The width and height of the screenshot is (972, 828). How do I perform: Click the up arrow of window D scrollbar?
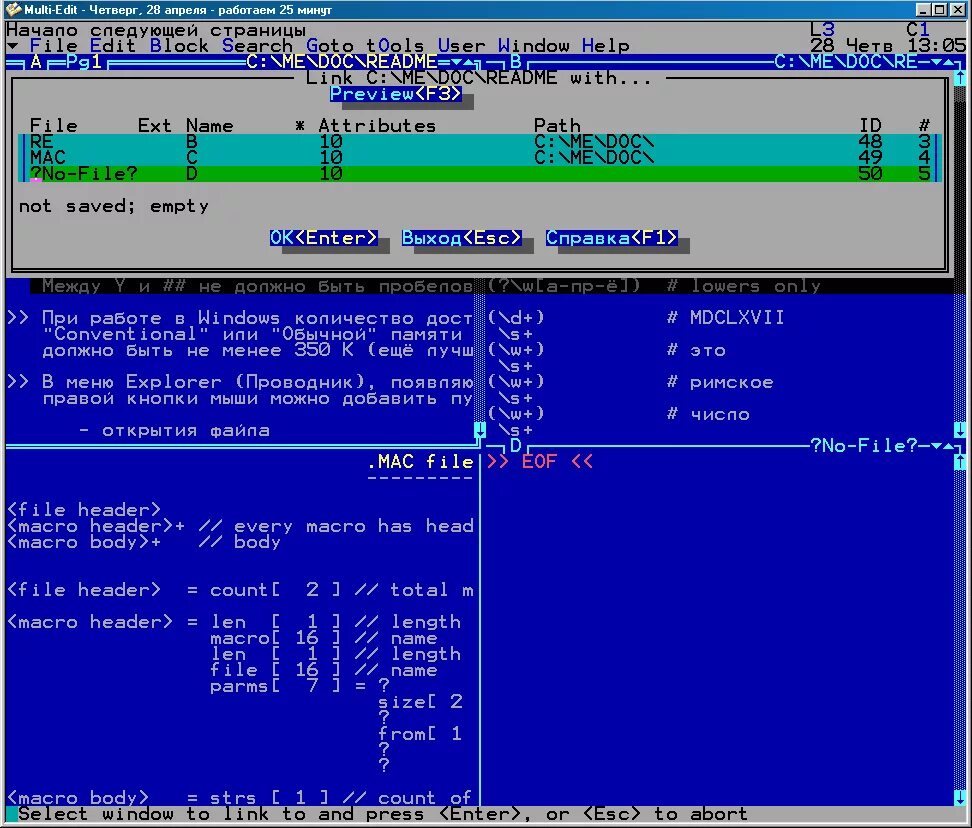pyautogui.click(x=960, y=462)
